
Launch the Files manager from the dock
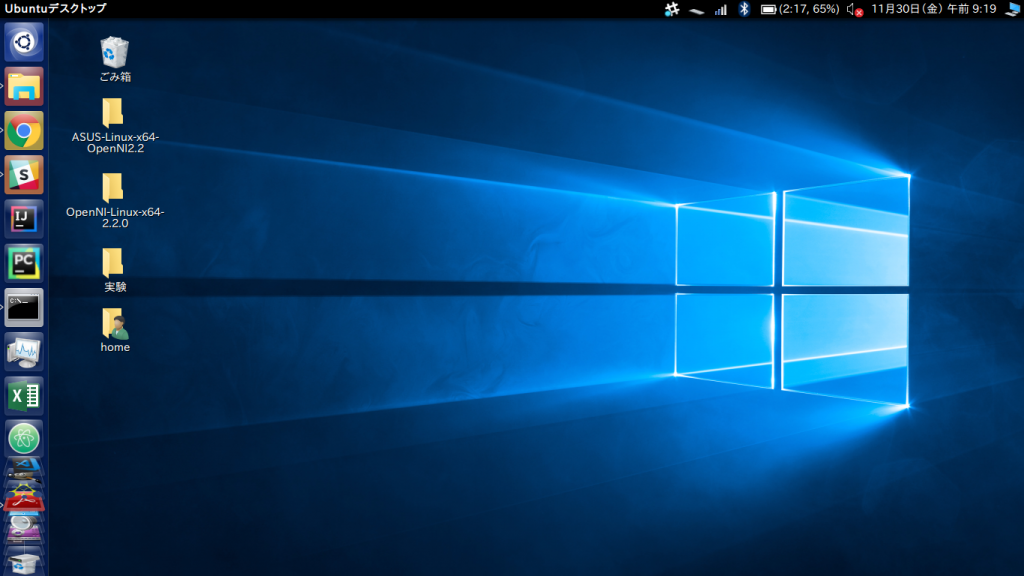(24, 86)
